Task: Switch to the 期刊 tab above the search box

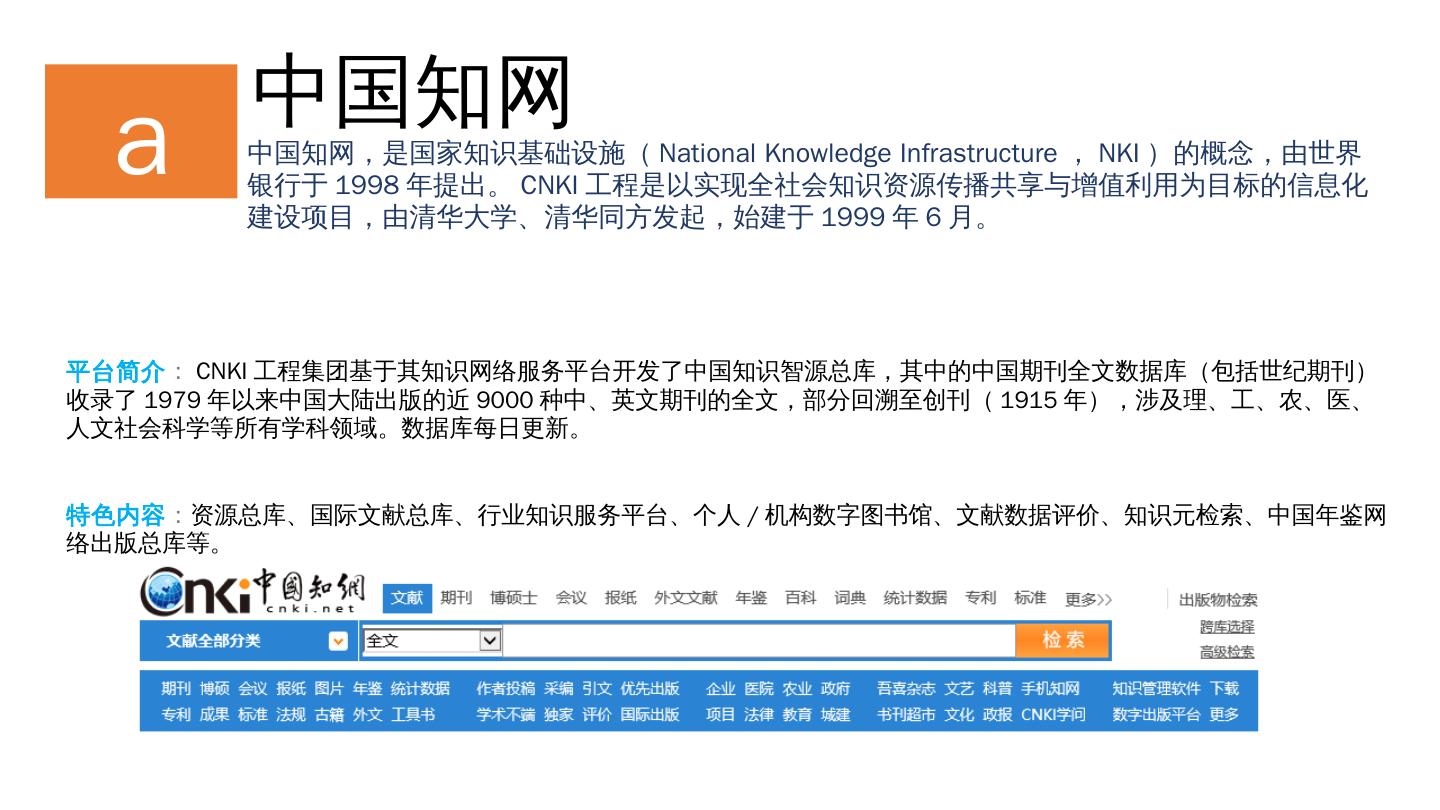Action: (x=456, y=598)
